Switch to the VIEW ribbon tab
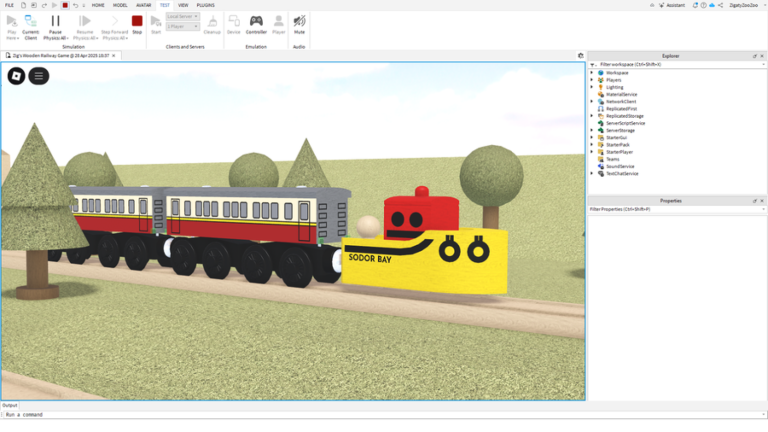This screenshot has width=768, height=432. click(x=183, y=5)
